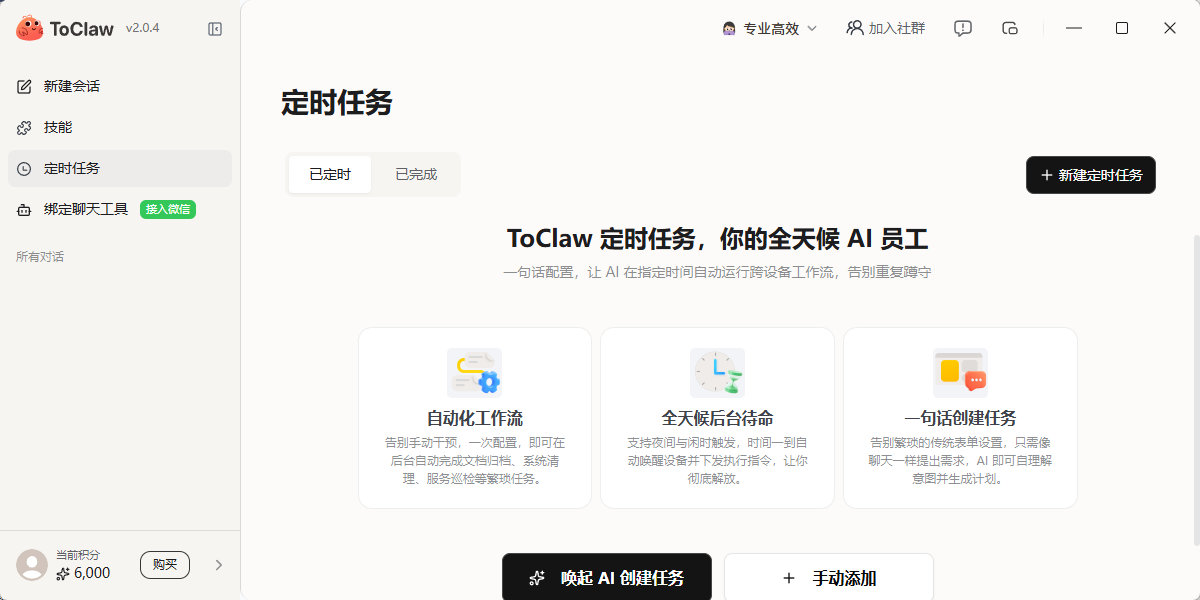Collapse the sidebar using the panel icon
Screen dimensions: 1200x600
214,28
